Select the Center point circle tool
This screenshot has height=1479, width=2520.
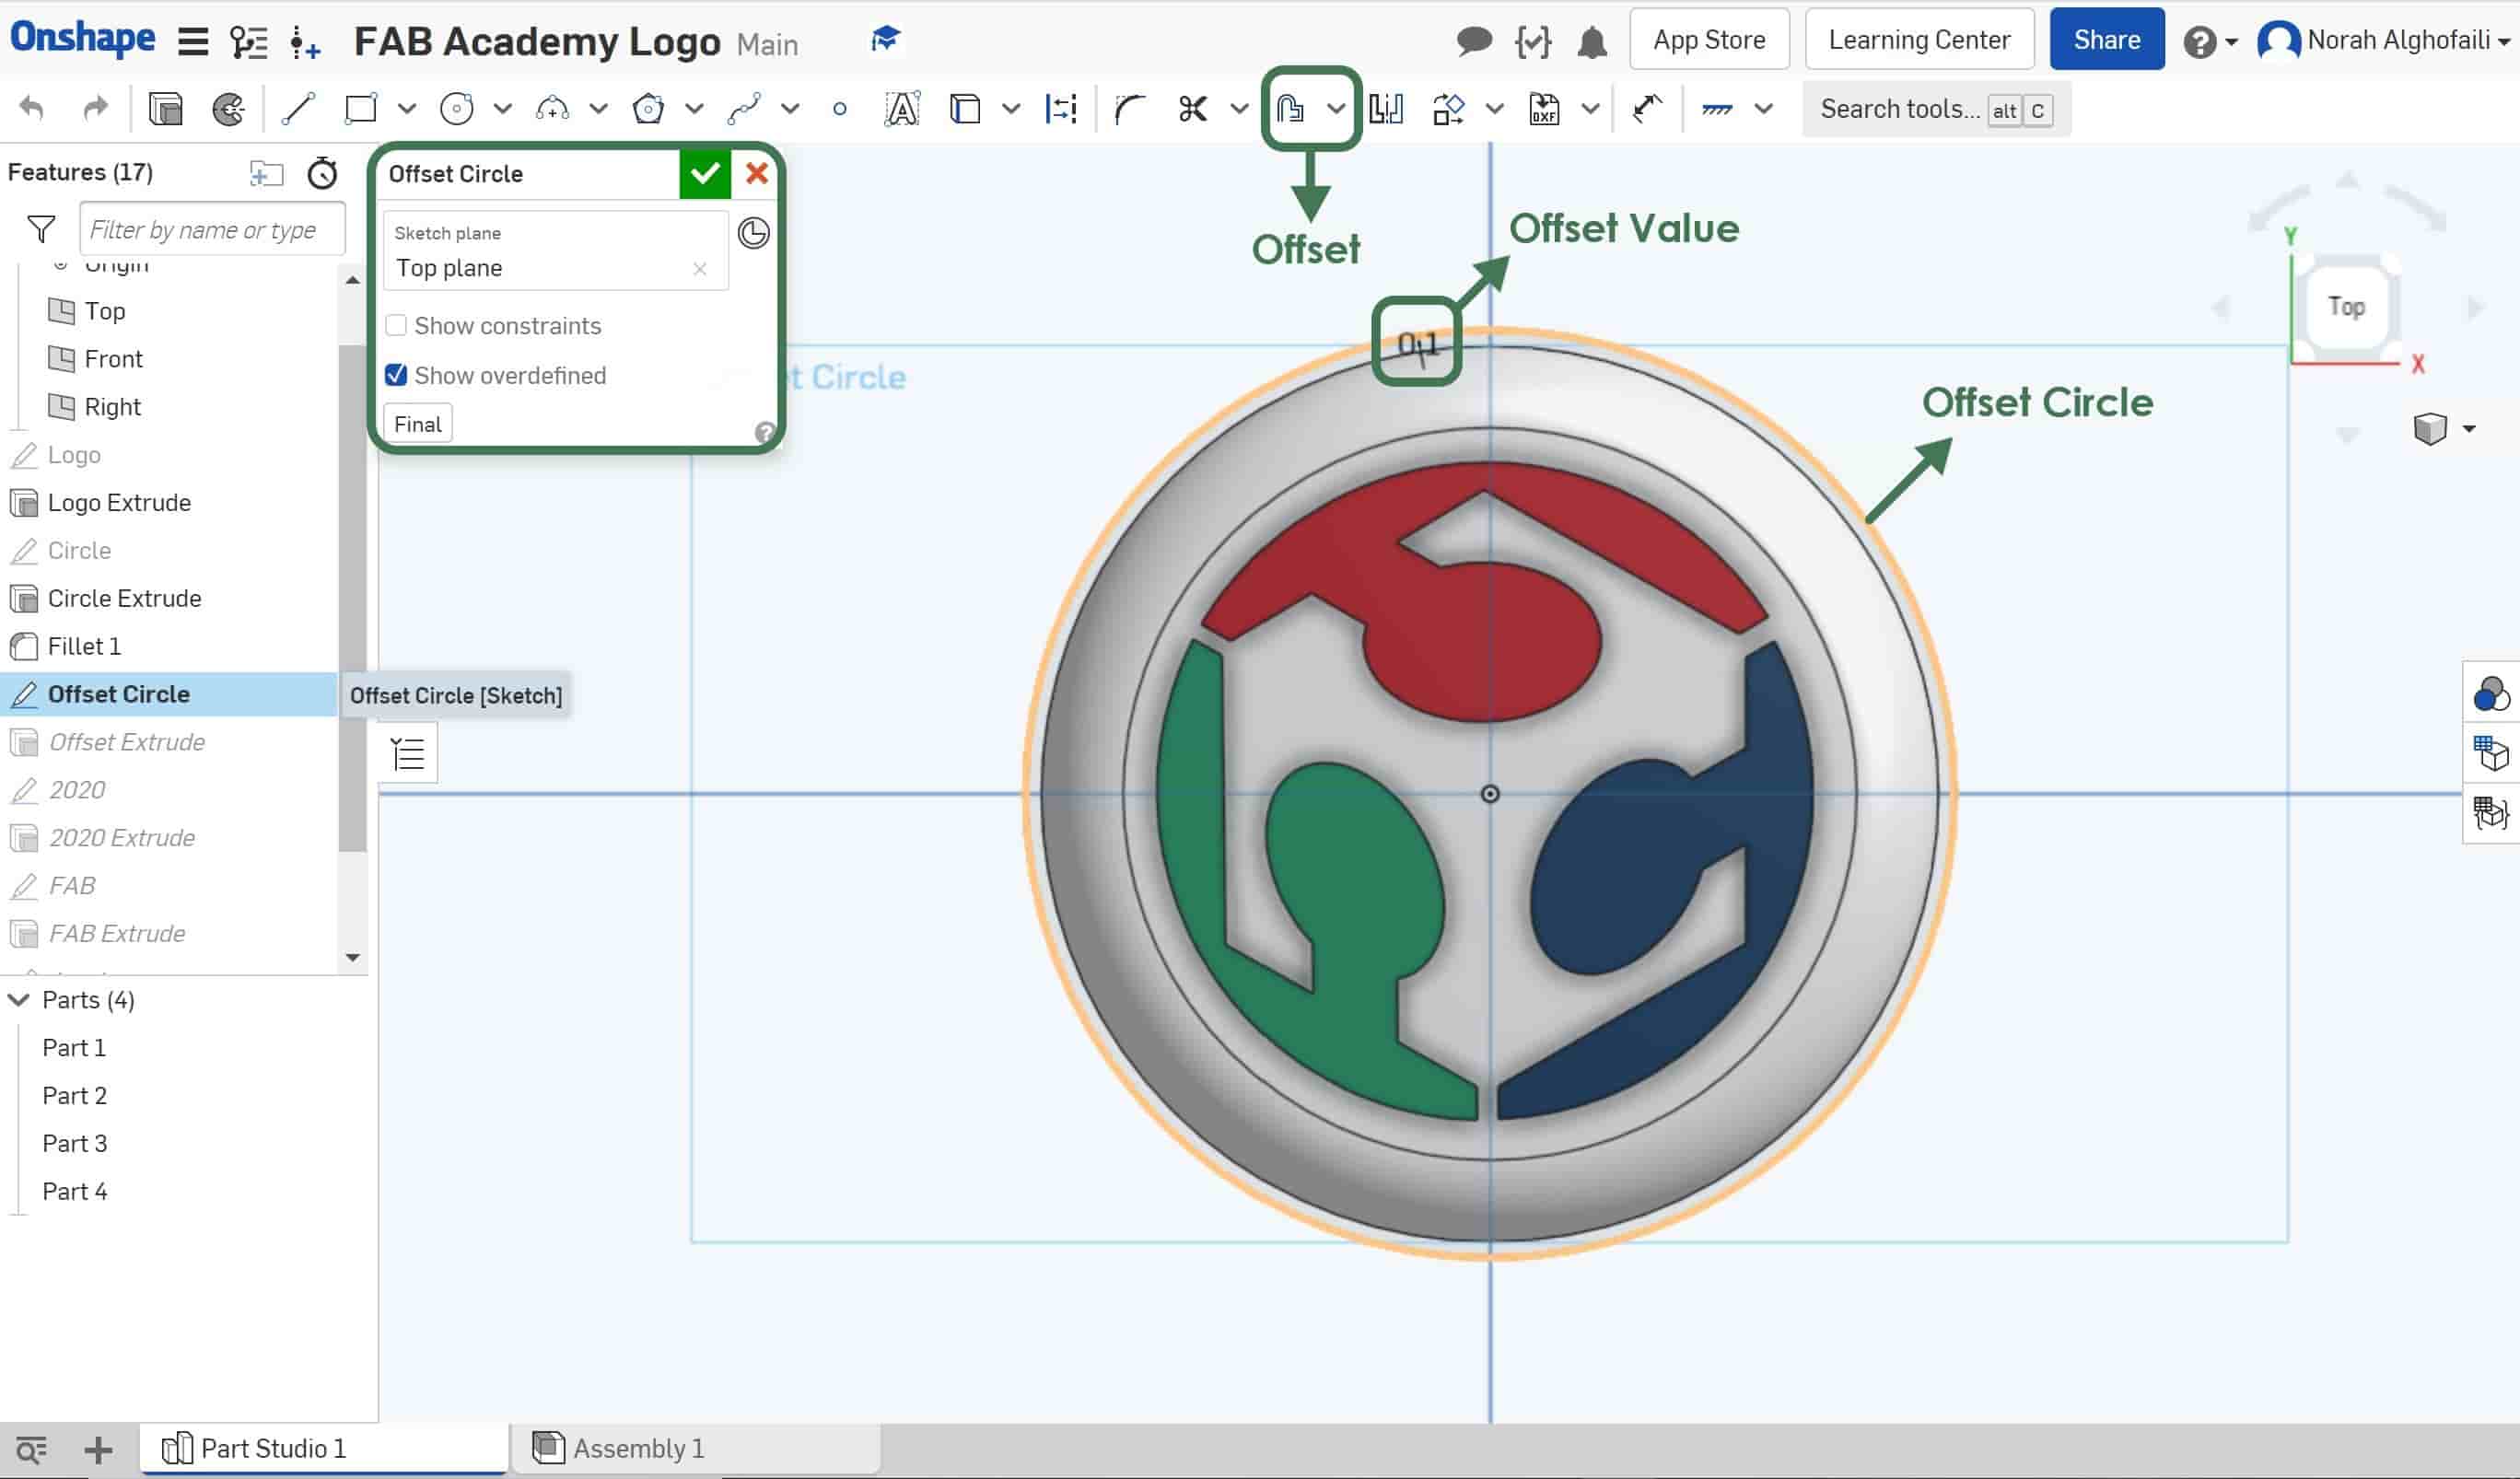[456, 108]
